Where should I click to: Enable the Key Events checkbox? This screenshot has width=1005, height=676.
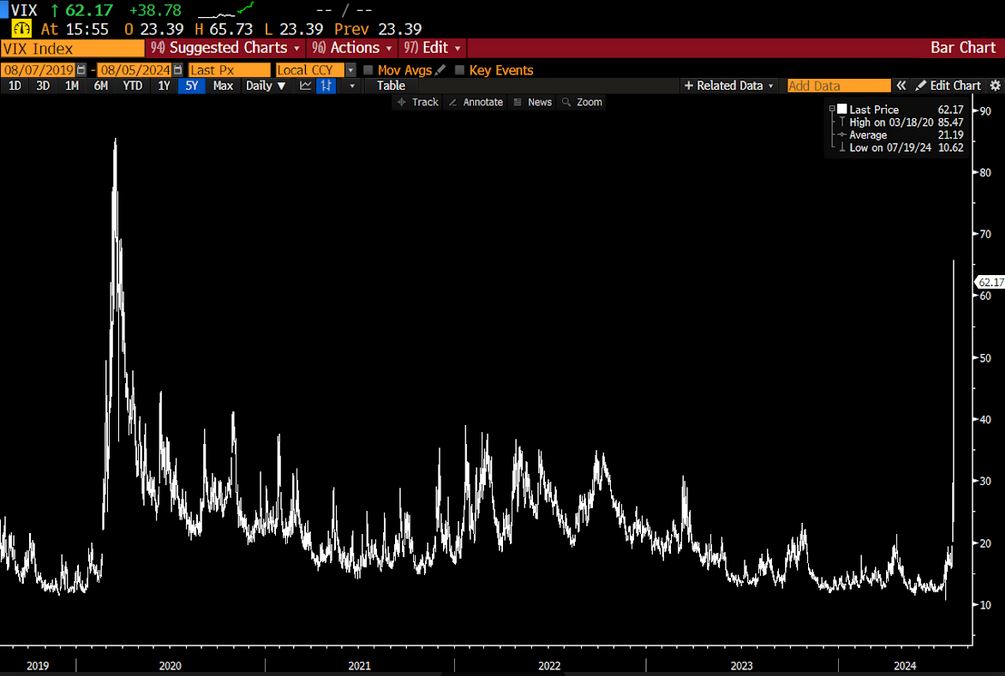(x=460, y=70)
